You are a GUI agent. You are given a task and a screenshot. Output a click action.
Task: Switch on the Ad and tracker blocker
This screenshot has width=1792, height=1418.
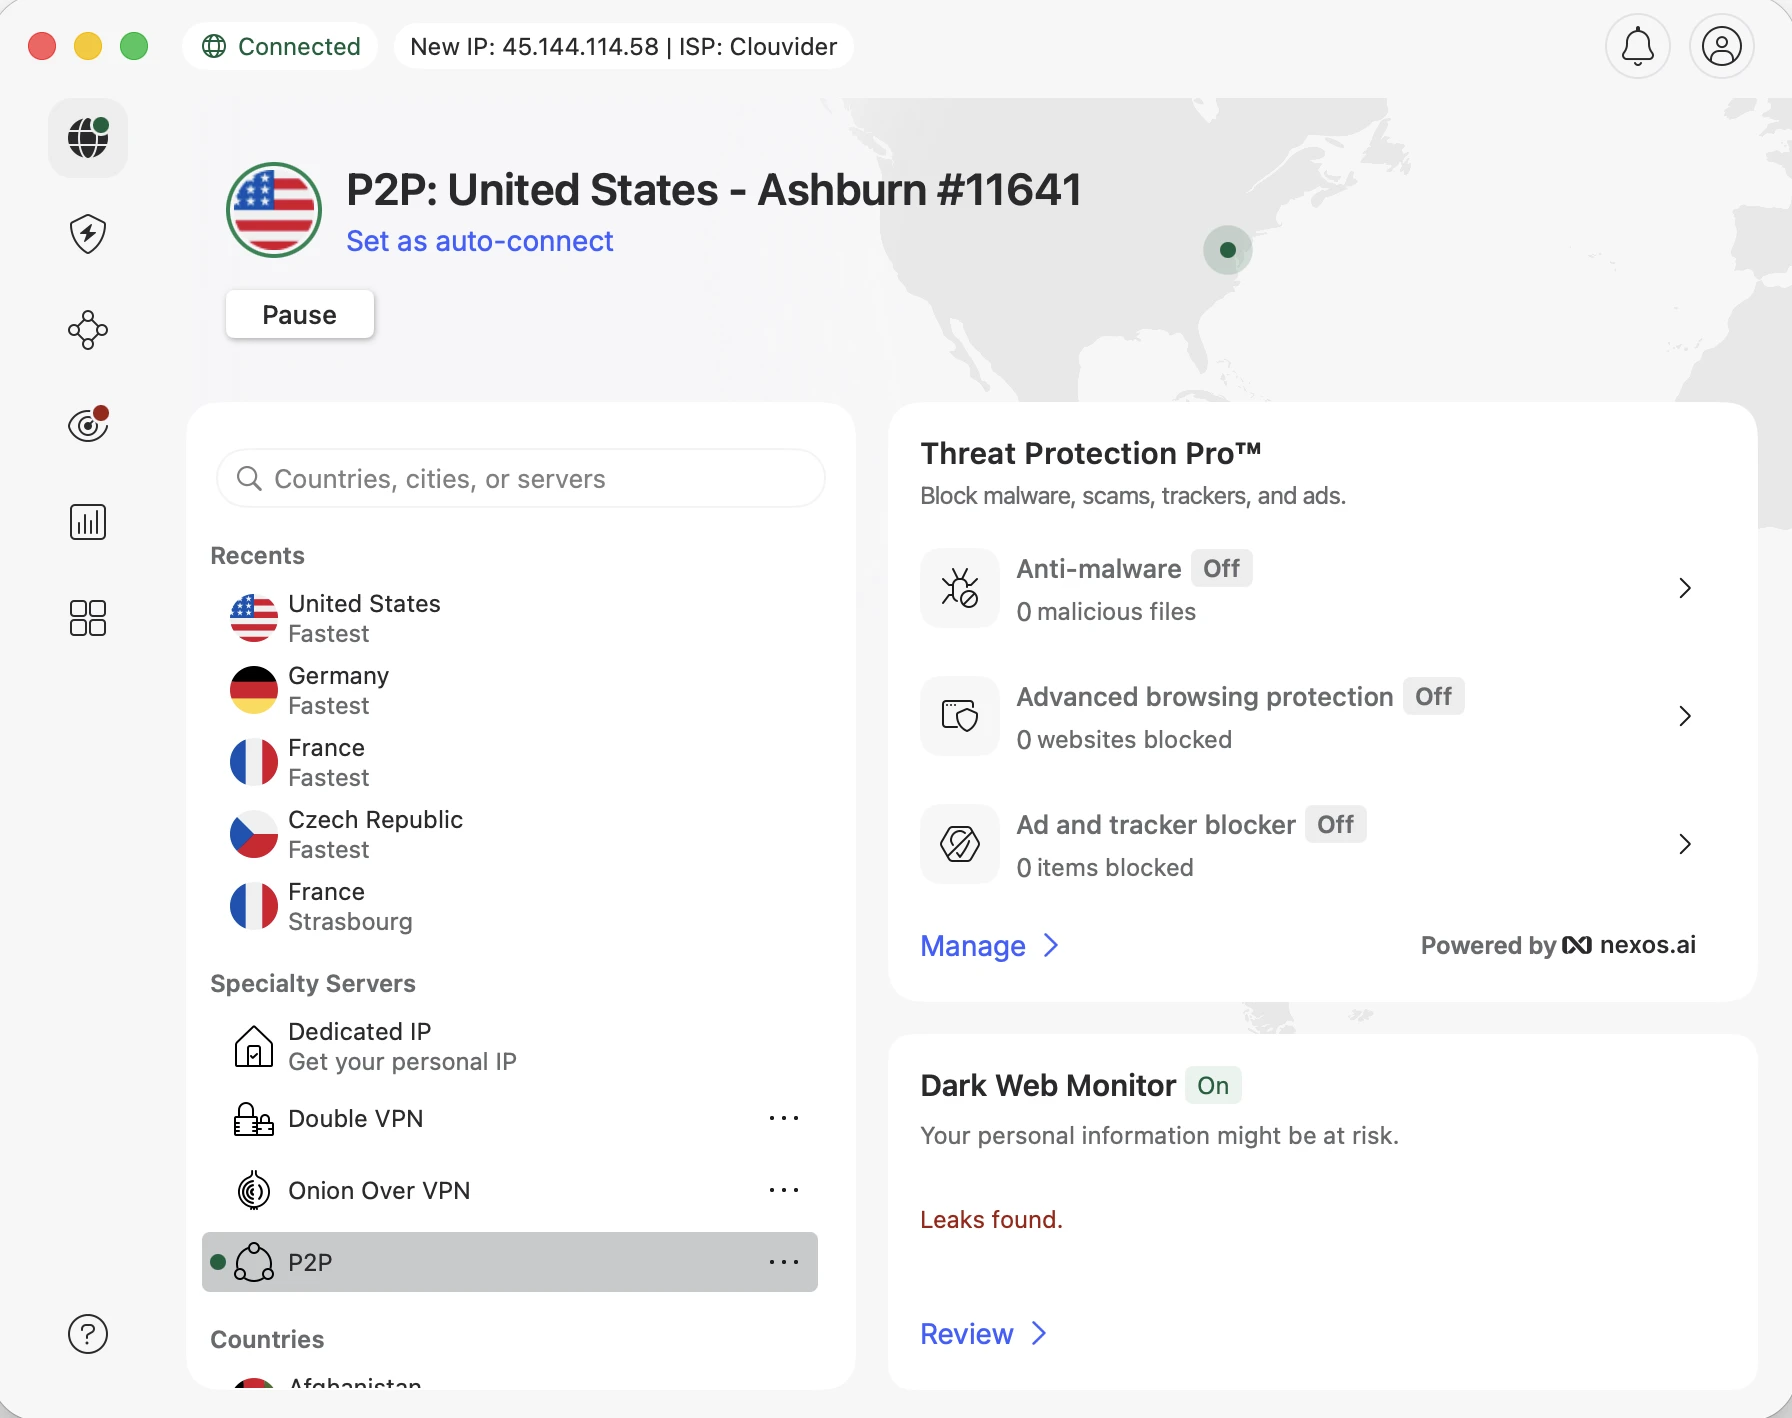point(1335,824)
